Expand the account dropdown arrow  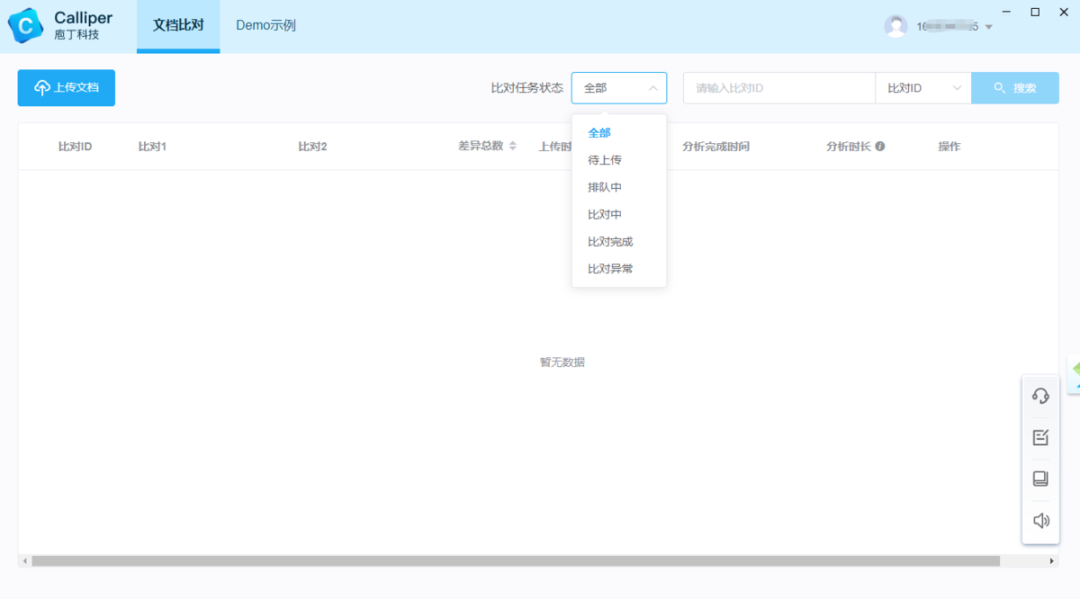pyautogui.click(x=988, y=27)
